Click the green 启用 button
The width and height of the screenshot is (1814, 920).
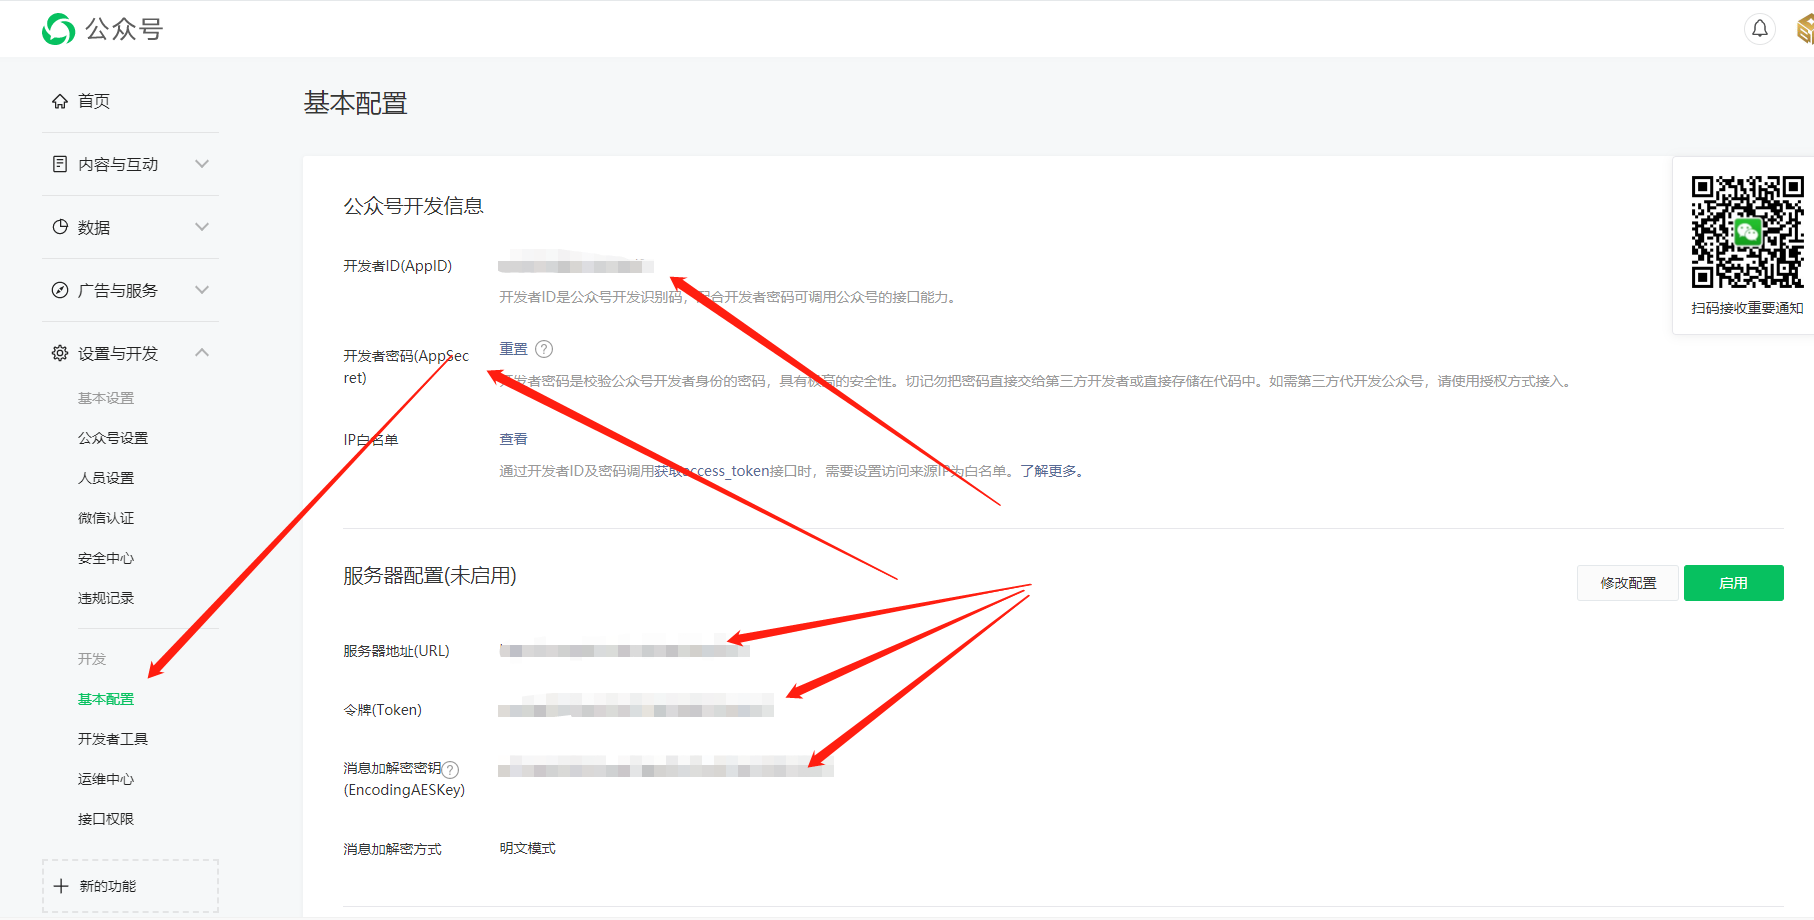[x=1734, y=583]
